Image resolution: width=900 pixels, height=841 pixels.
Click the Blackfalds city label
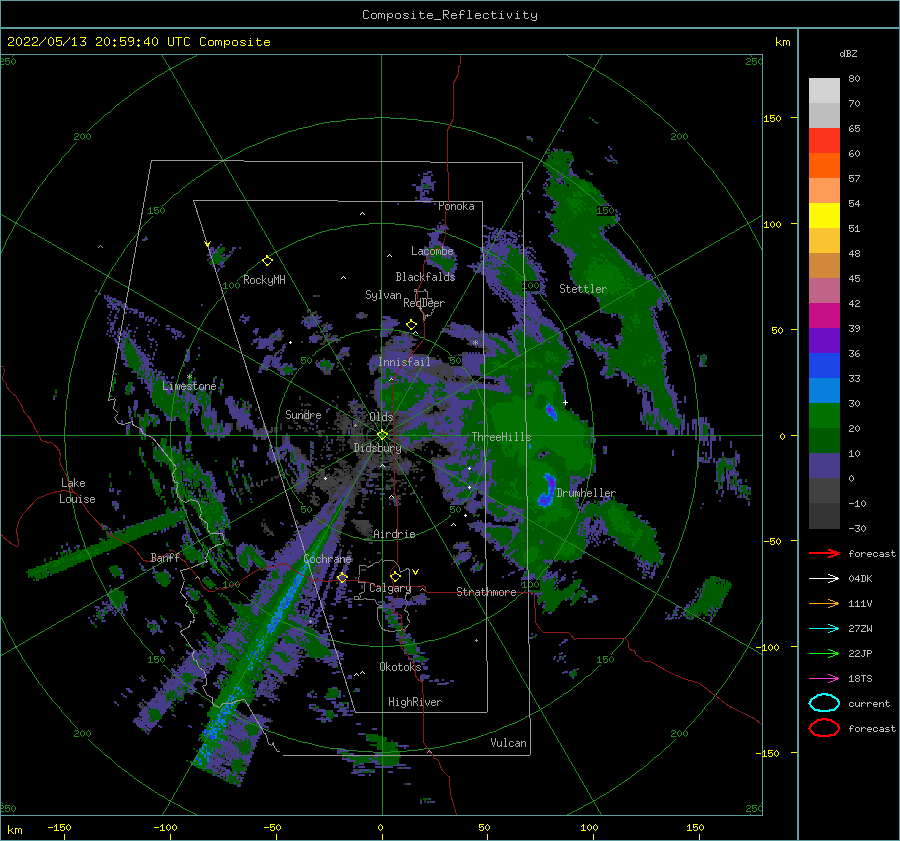[425, 277]
